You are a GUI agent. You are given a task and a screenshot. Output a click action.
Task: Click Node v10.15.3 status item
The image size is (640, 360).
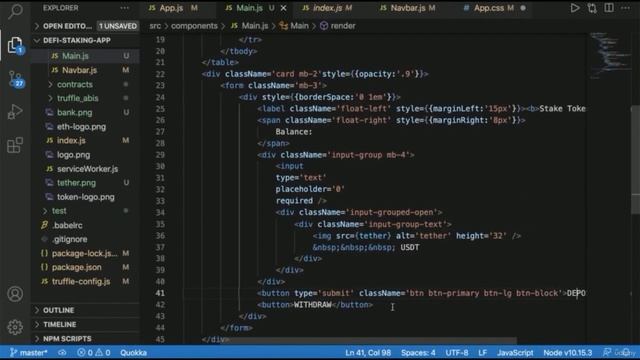(x=567, y=353)
